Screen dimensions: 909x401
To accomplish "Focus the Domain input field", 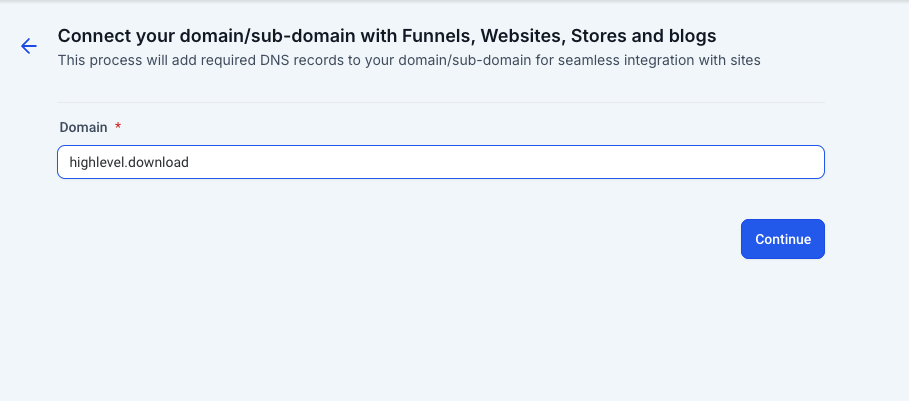I will tap(441, 162).
